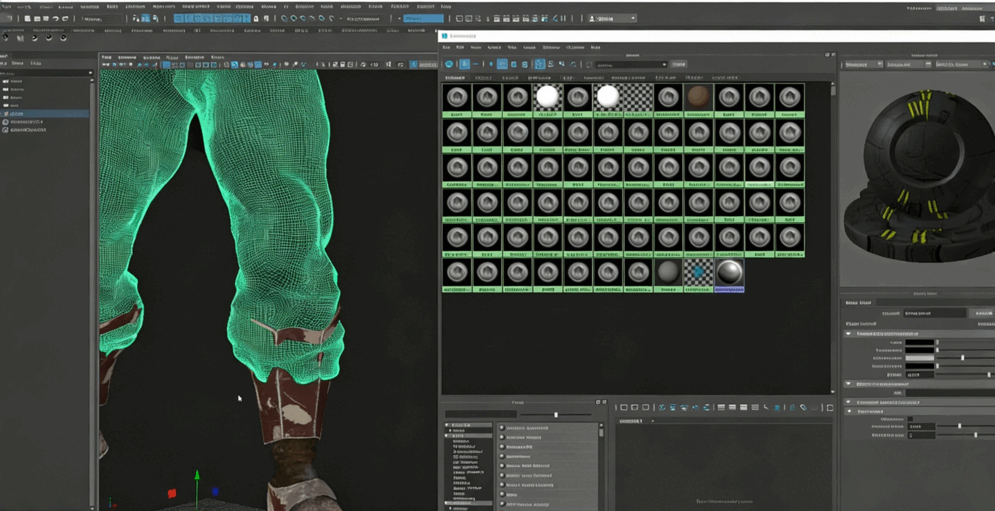The width and height of the screenshot is (995, 511).
Task: Click the first rectangle icon in the work area toolbar
Action: (624, 408)
